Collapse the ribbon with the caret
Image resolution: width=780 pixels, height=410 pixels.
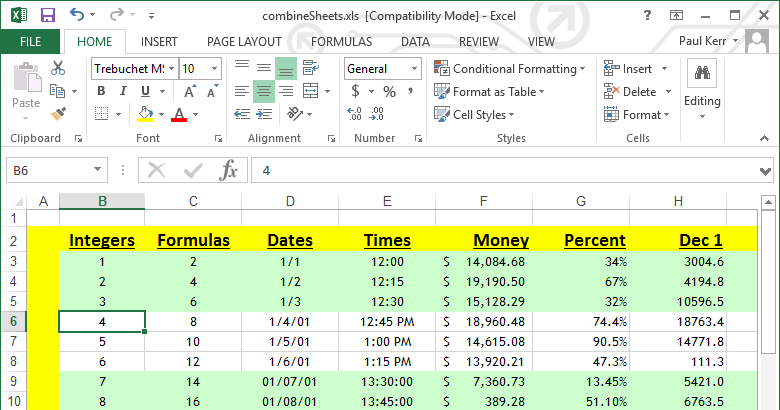(x=765, y=138)
